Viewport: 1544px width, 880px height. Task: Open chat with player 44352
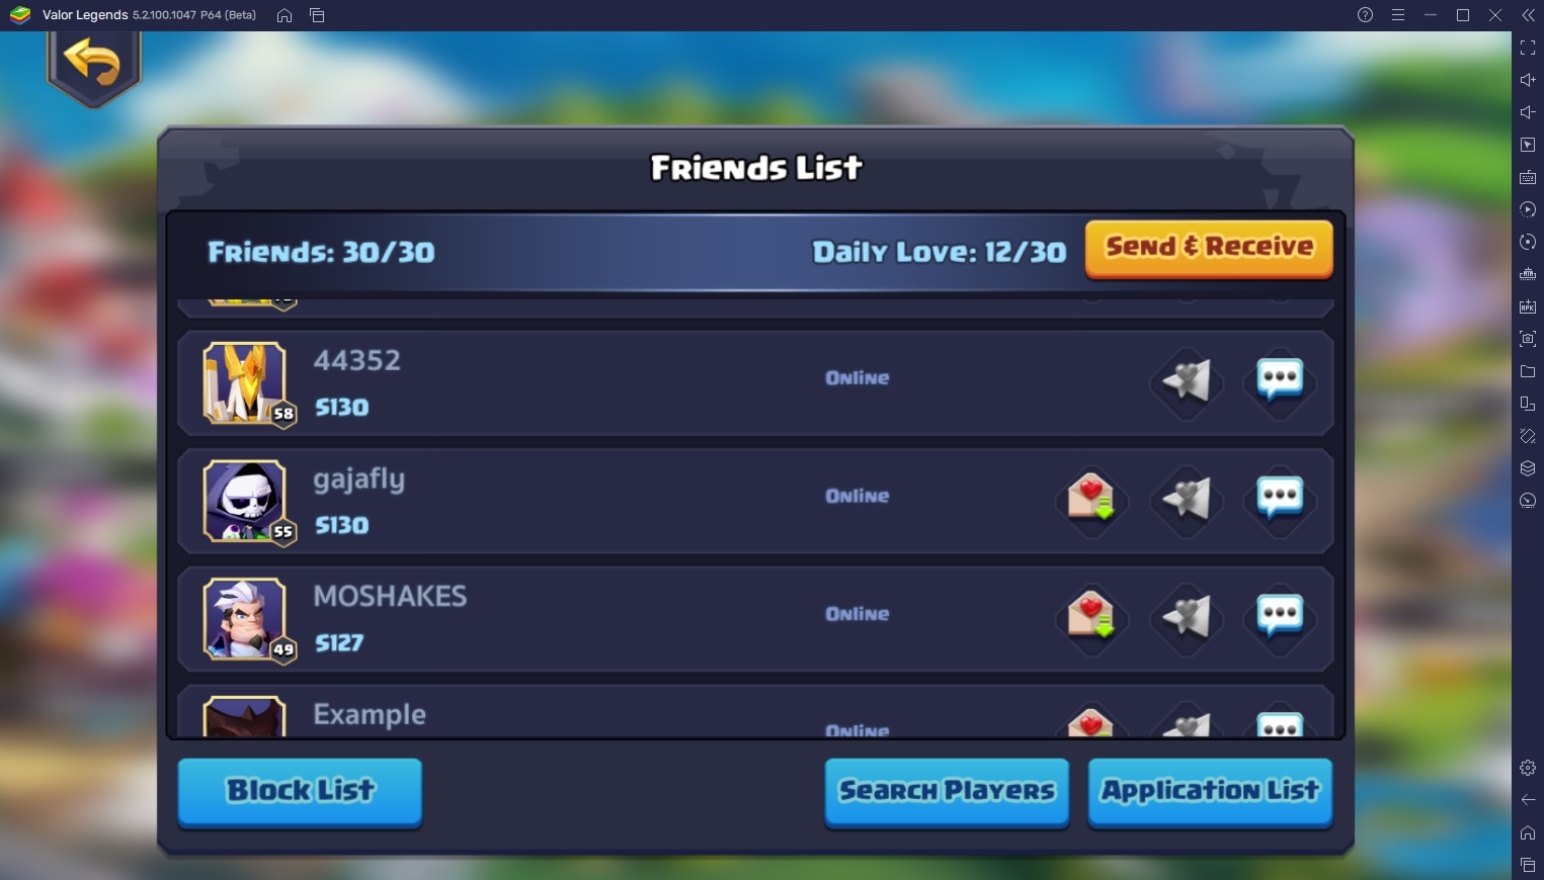point(1280,380)
